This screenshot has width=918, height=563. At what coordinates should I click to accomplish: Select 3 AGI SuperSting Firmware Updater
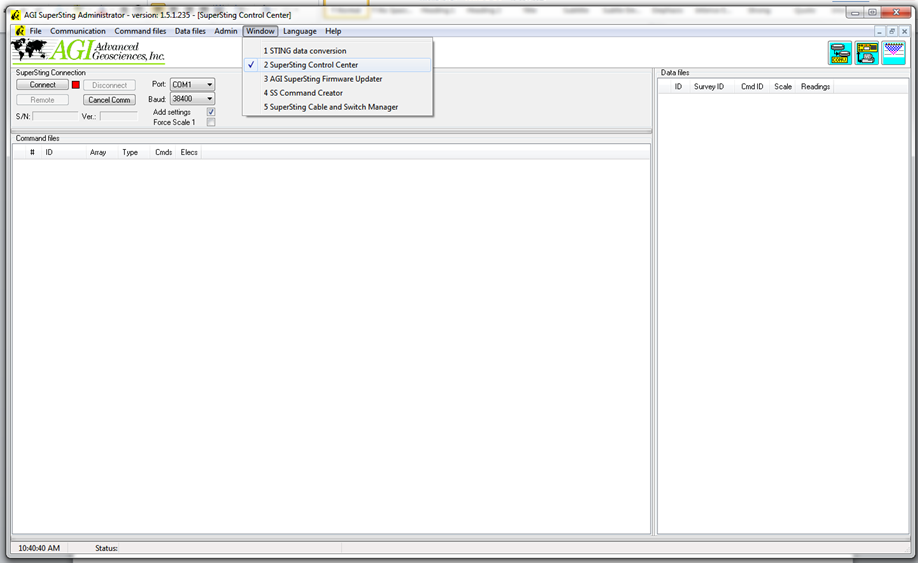(338, 79)
